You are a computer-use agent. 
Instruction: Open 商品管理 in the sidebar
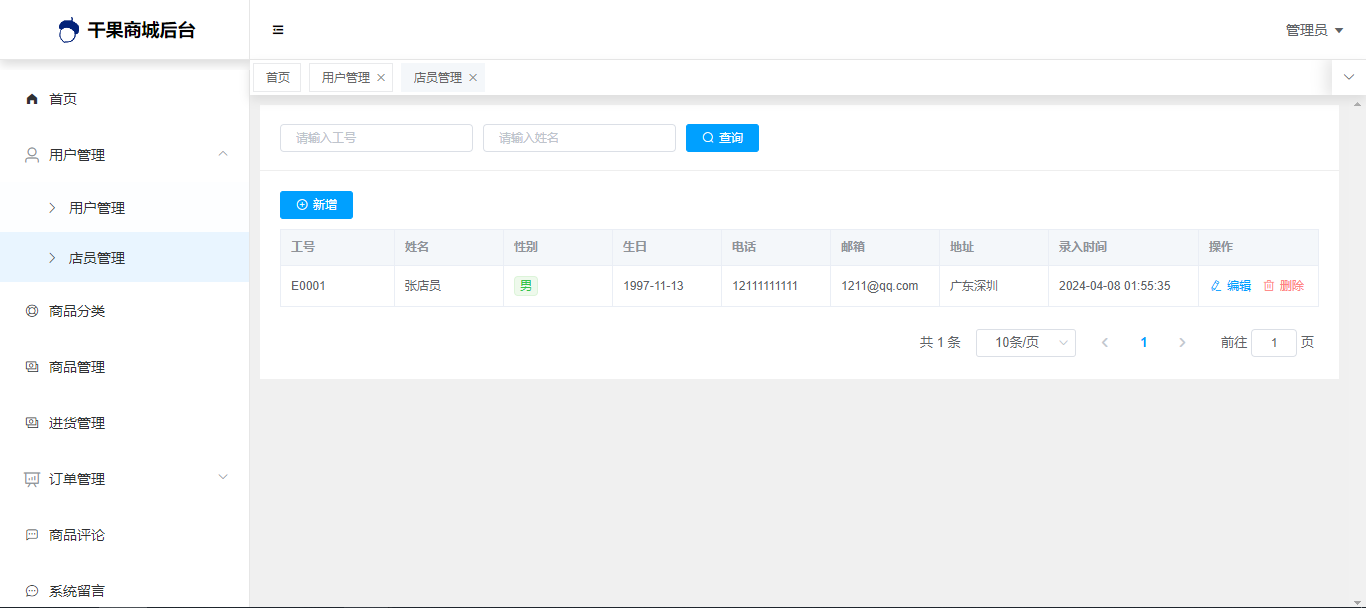77,367
